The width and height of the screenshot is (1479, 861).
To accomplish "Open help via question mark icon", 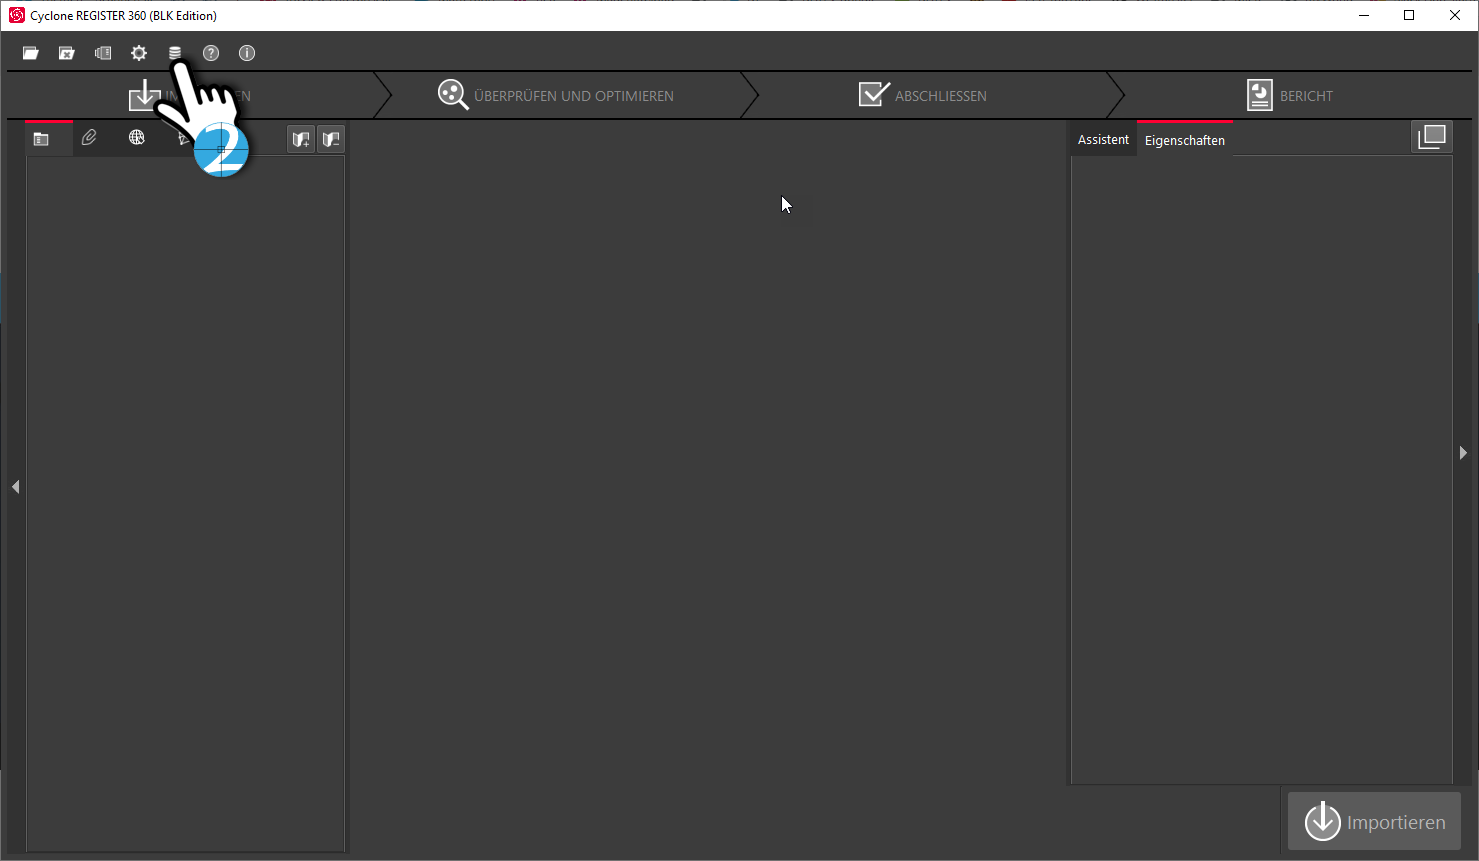I will pyautogui.click(x=211, y=53).
